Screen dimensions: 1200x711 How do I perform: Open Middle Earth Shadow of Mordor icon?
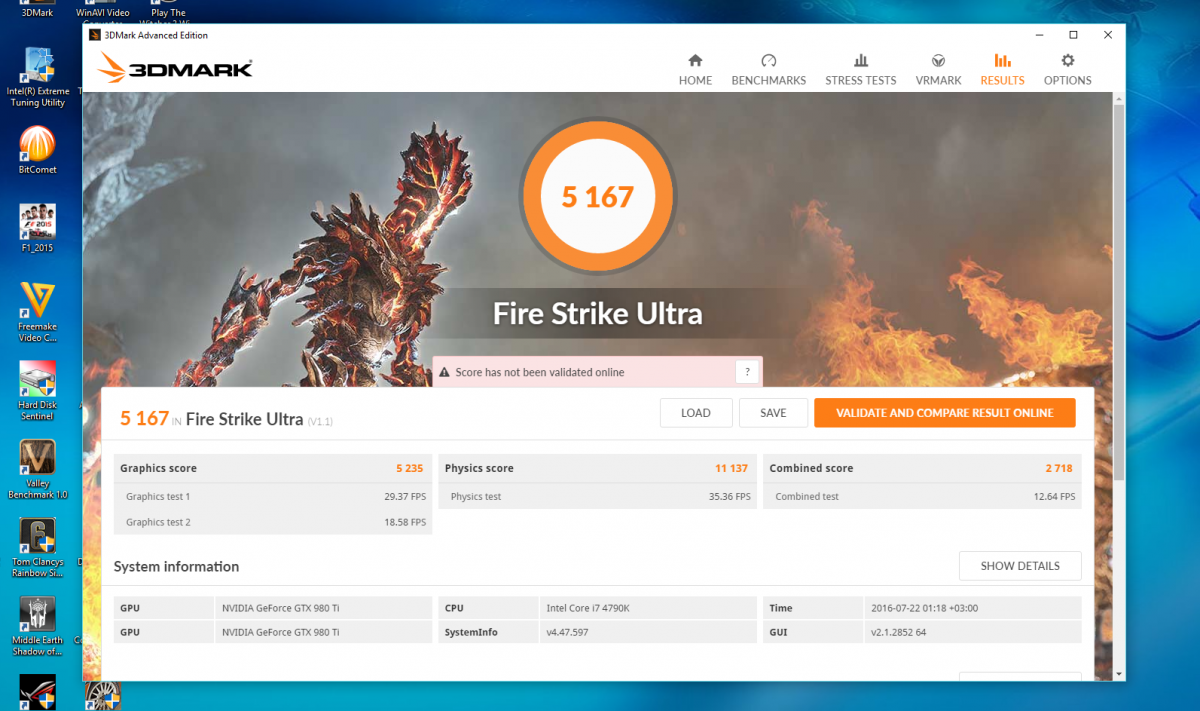tap(37, 627)
